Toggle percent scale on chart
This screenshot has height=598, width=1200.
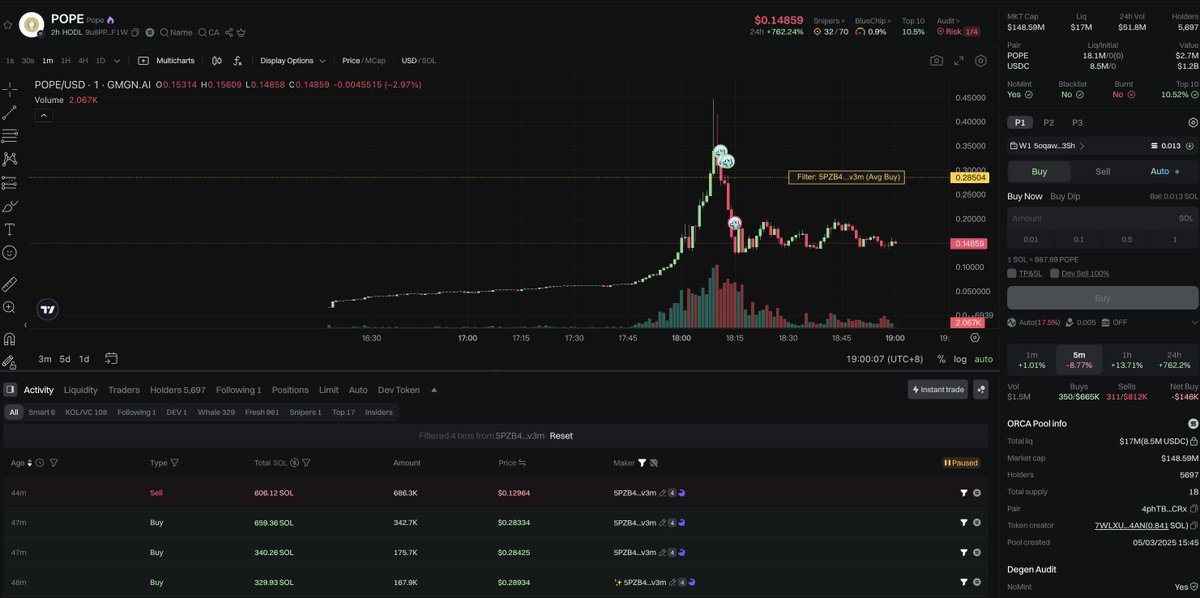(941, 359)
